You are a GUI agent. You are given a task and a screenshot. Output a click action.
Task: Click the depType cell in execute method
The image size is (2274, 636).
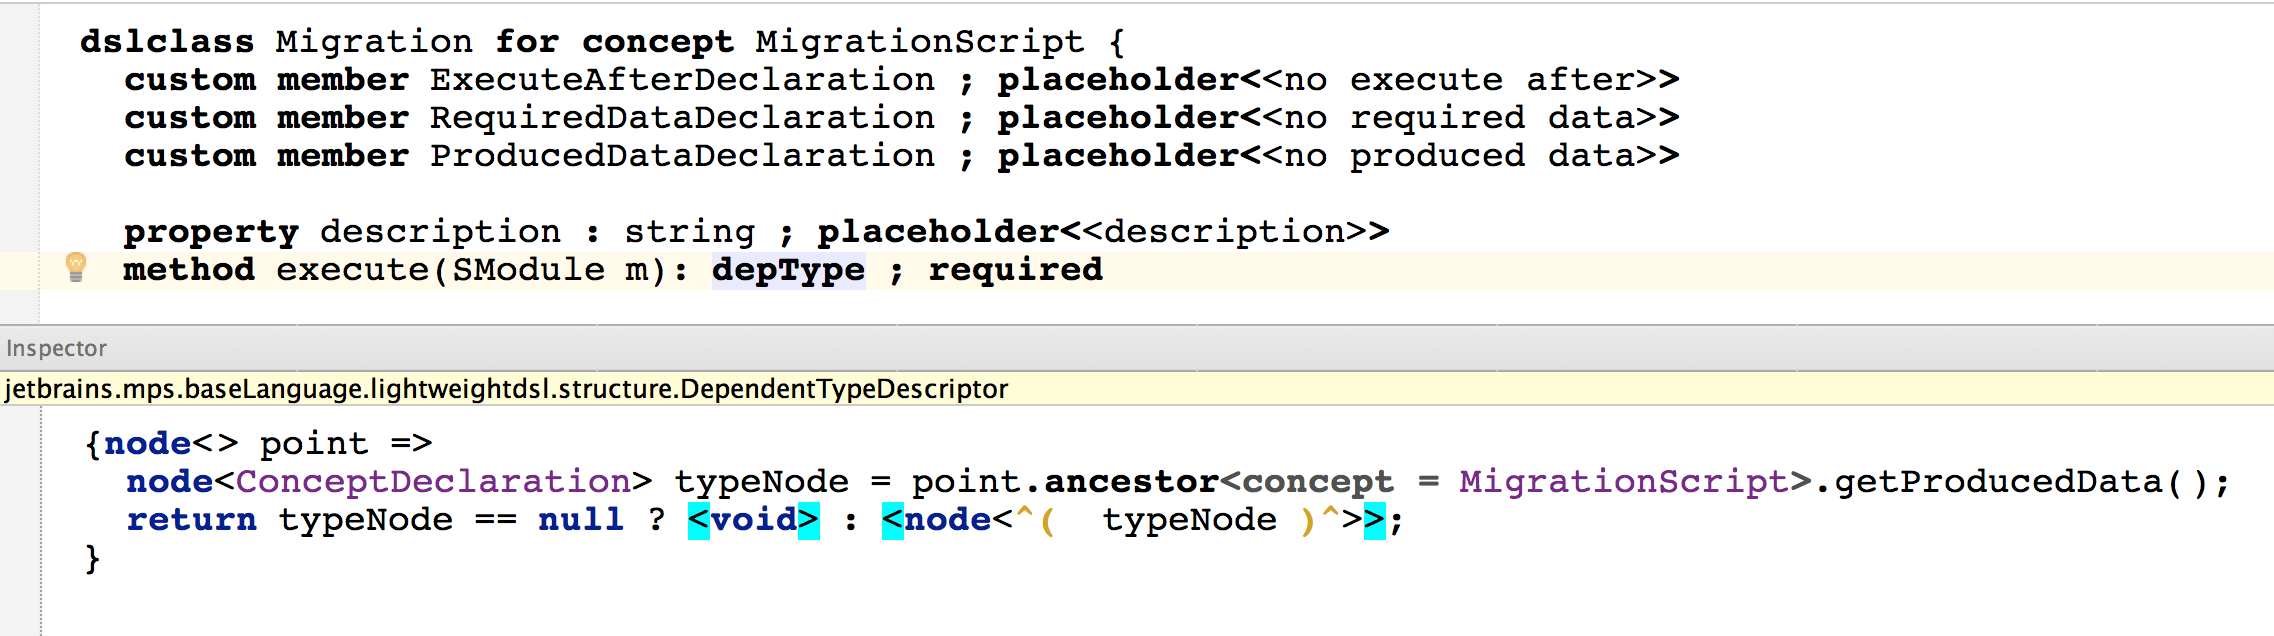[788, 270]
